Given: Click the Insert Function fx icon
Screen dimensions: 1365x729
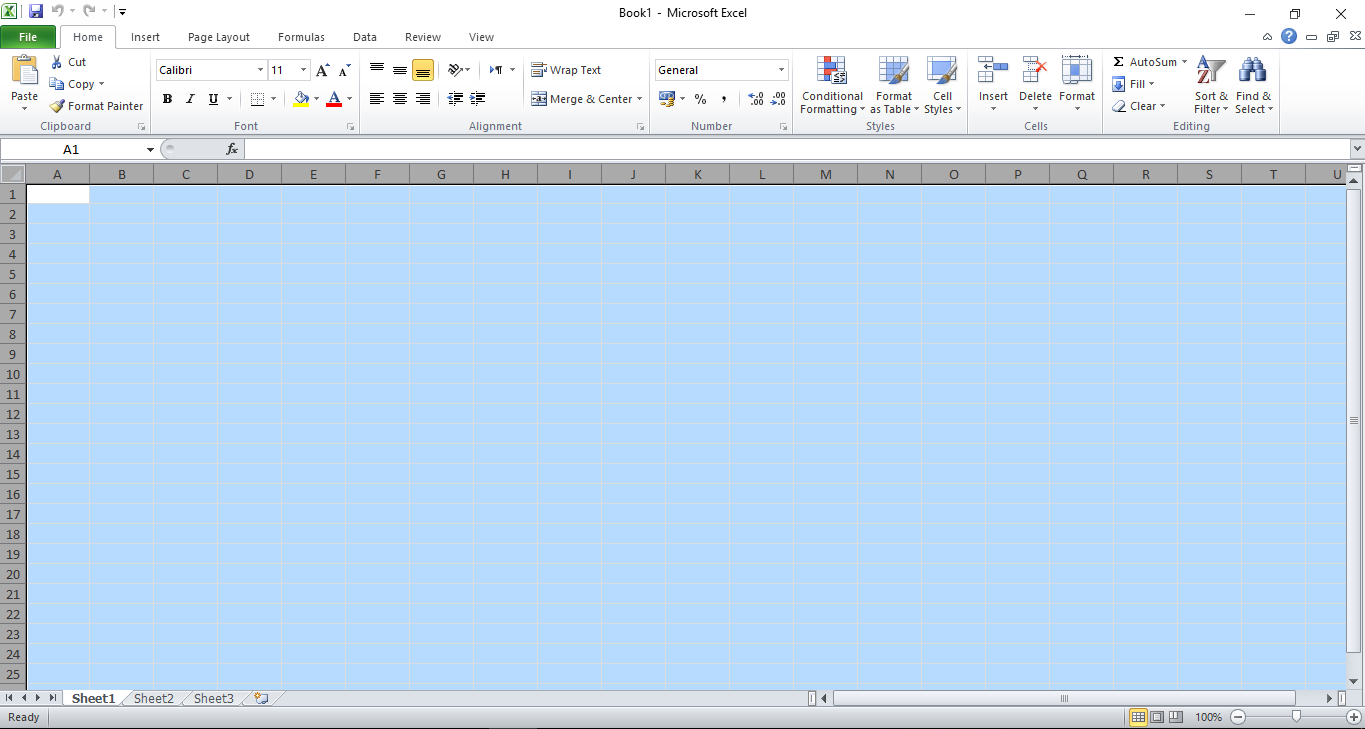Looking at the screenshot, I should click(232, 149).
